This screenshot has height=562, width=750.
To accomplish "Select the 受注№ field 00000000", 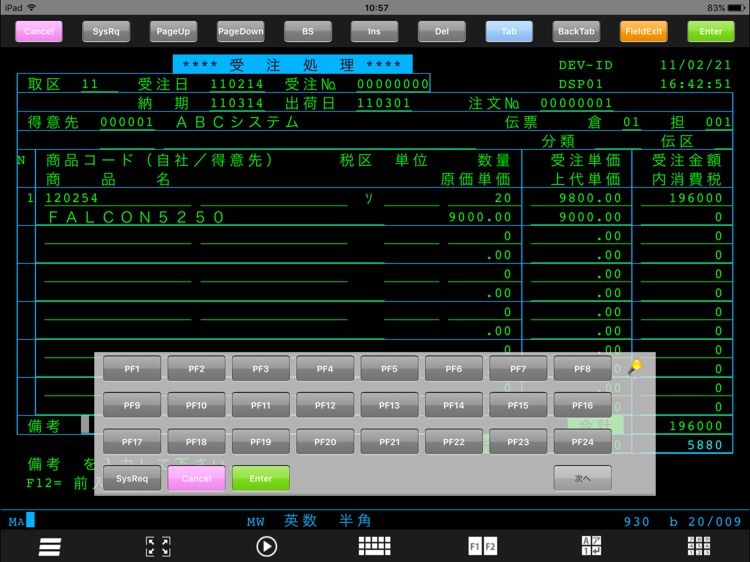I will click(x=393, y=84).
